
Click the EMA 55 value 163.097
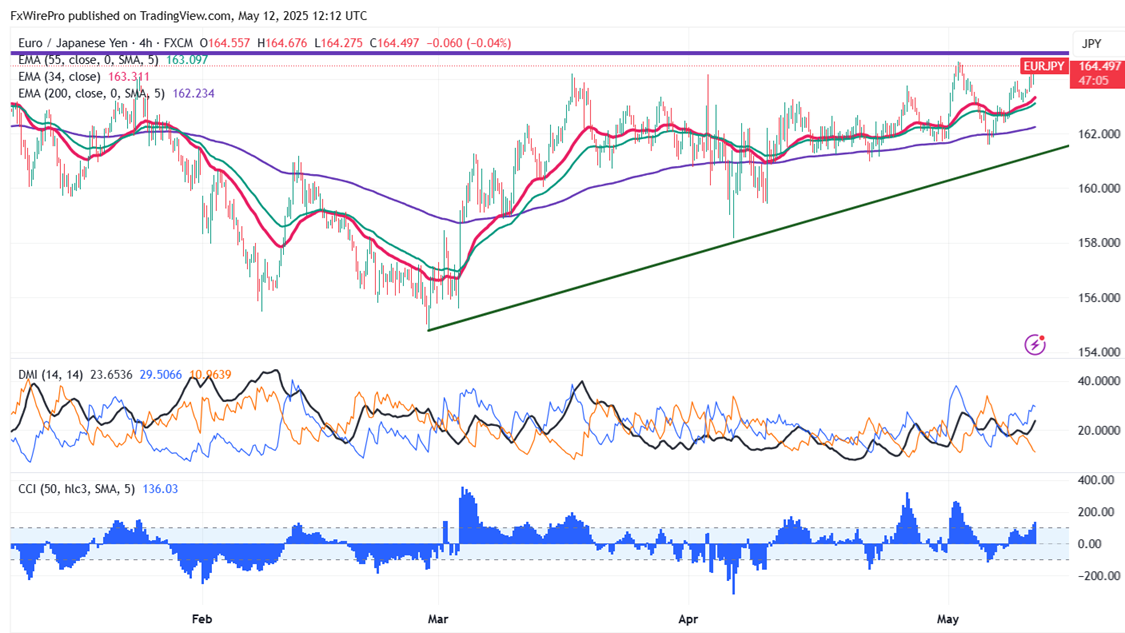(x=187, y=60)
